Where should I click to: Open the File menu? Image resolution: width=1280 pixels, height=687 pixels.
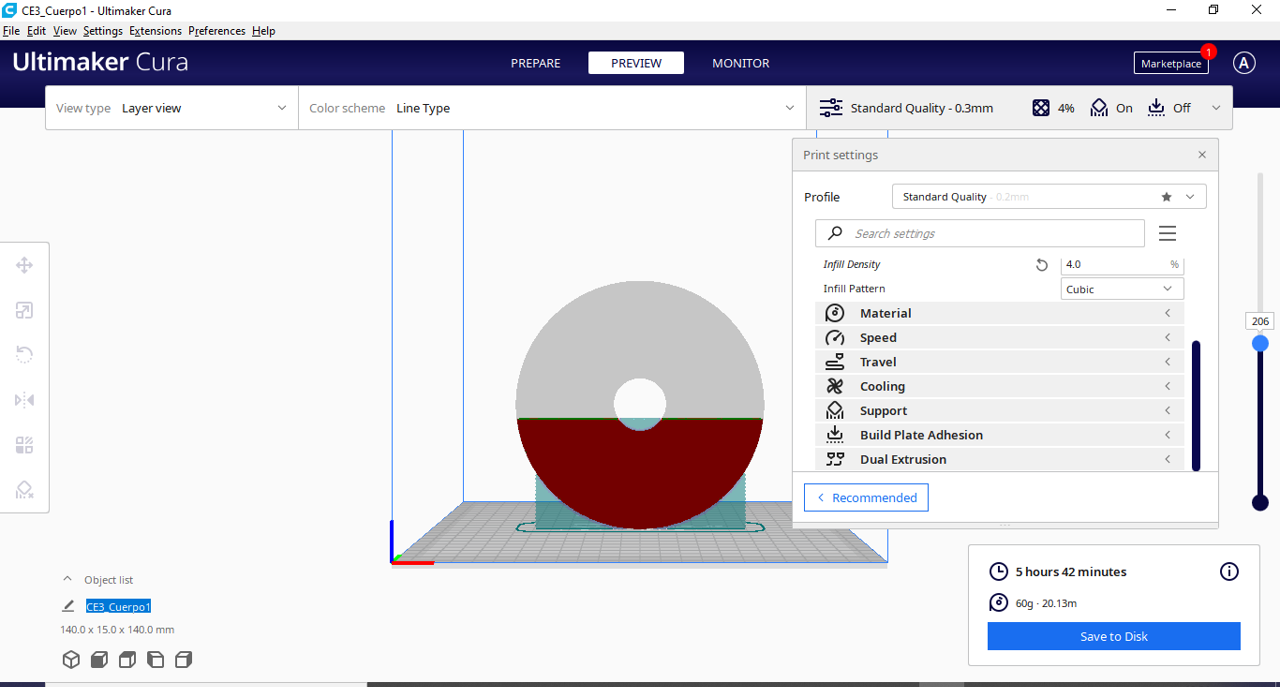click(x=11, y=31)
